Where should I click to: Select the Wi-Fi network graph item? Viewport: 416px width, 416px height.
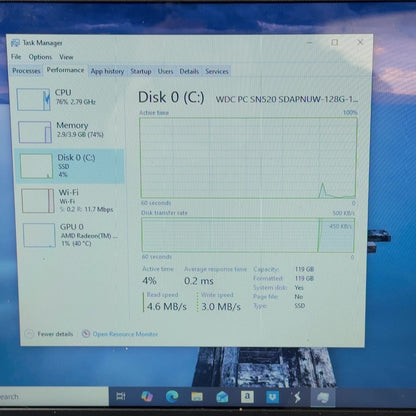click(69, 201)
